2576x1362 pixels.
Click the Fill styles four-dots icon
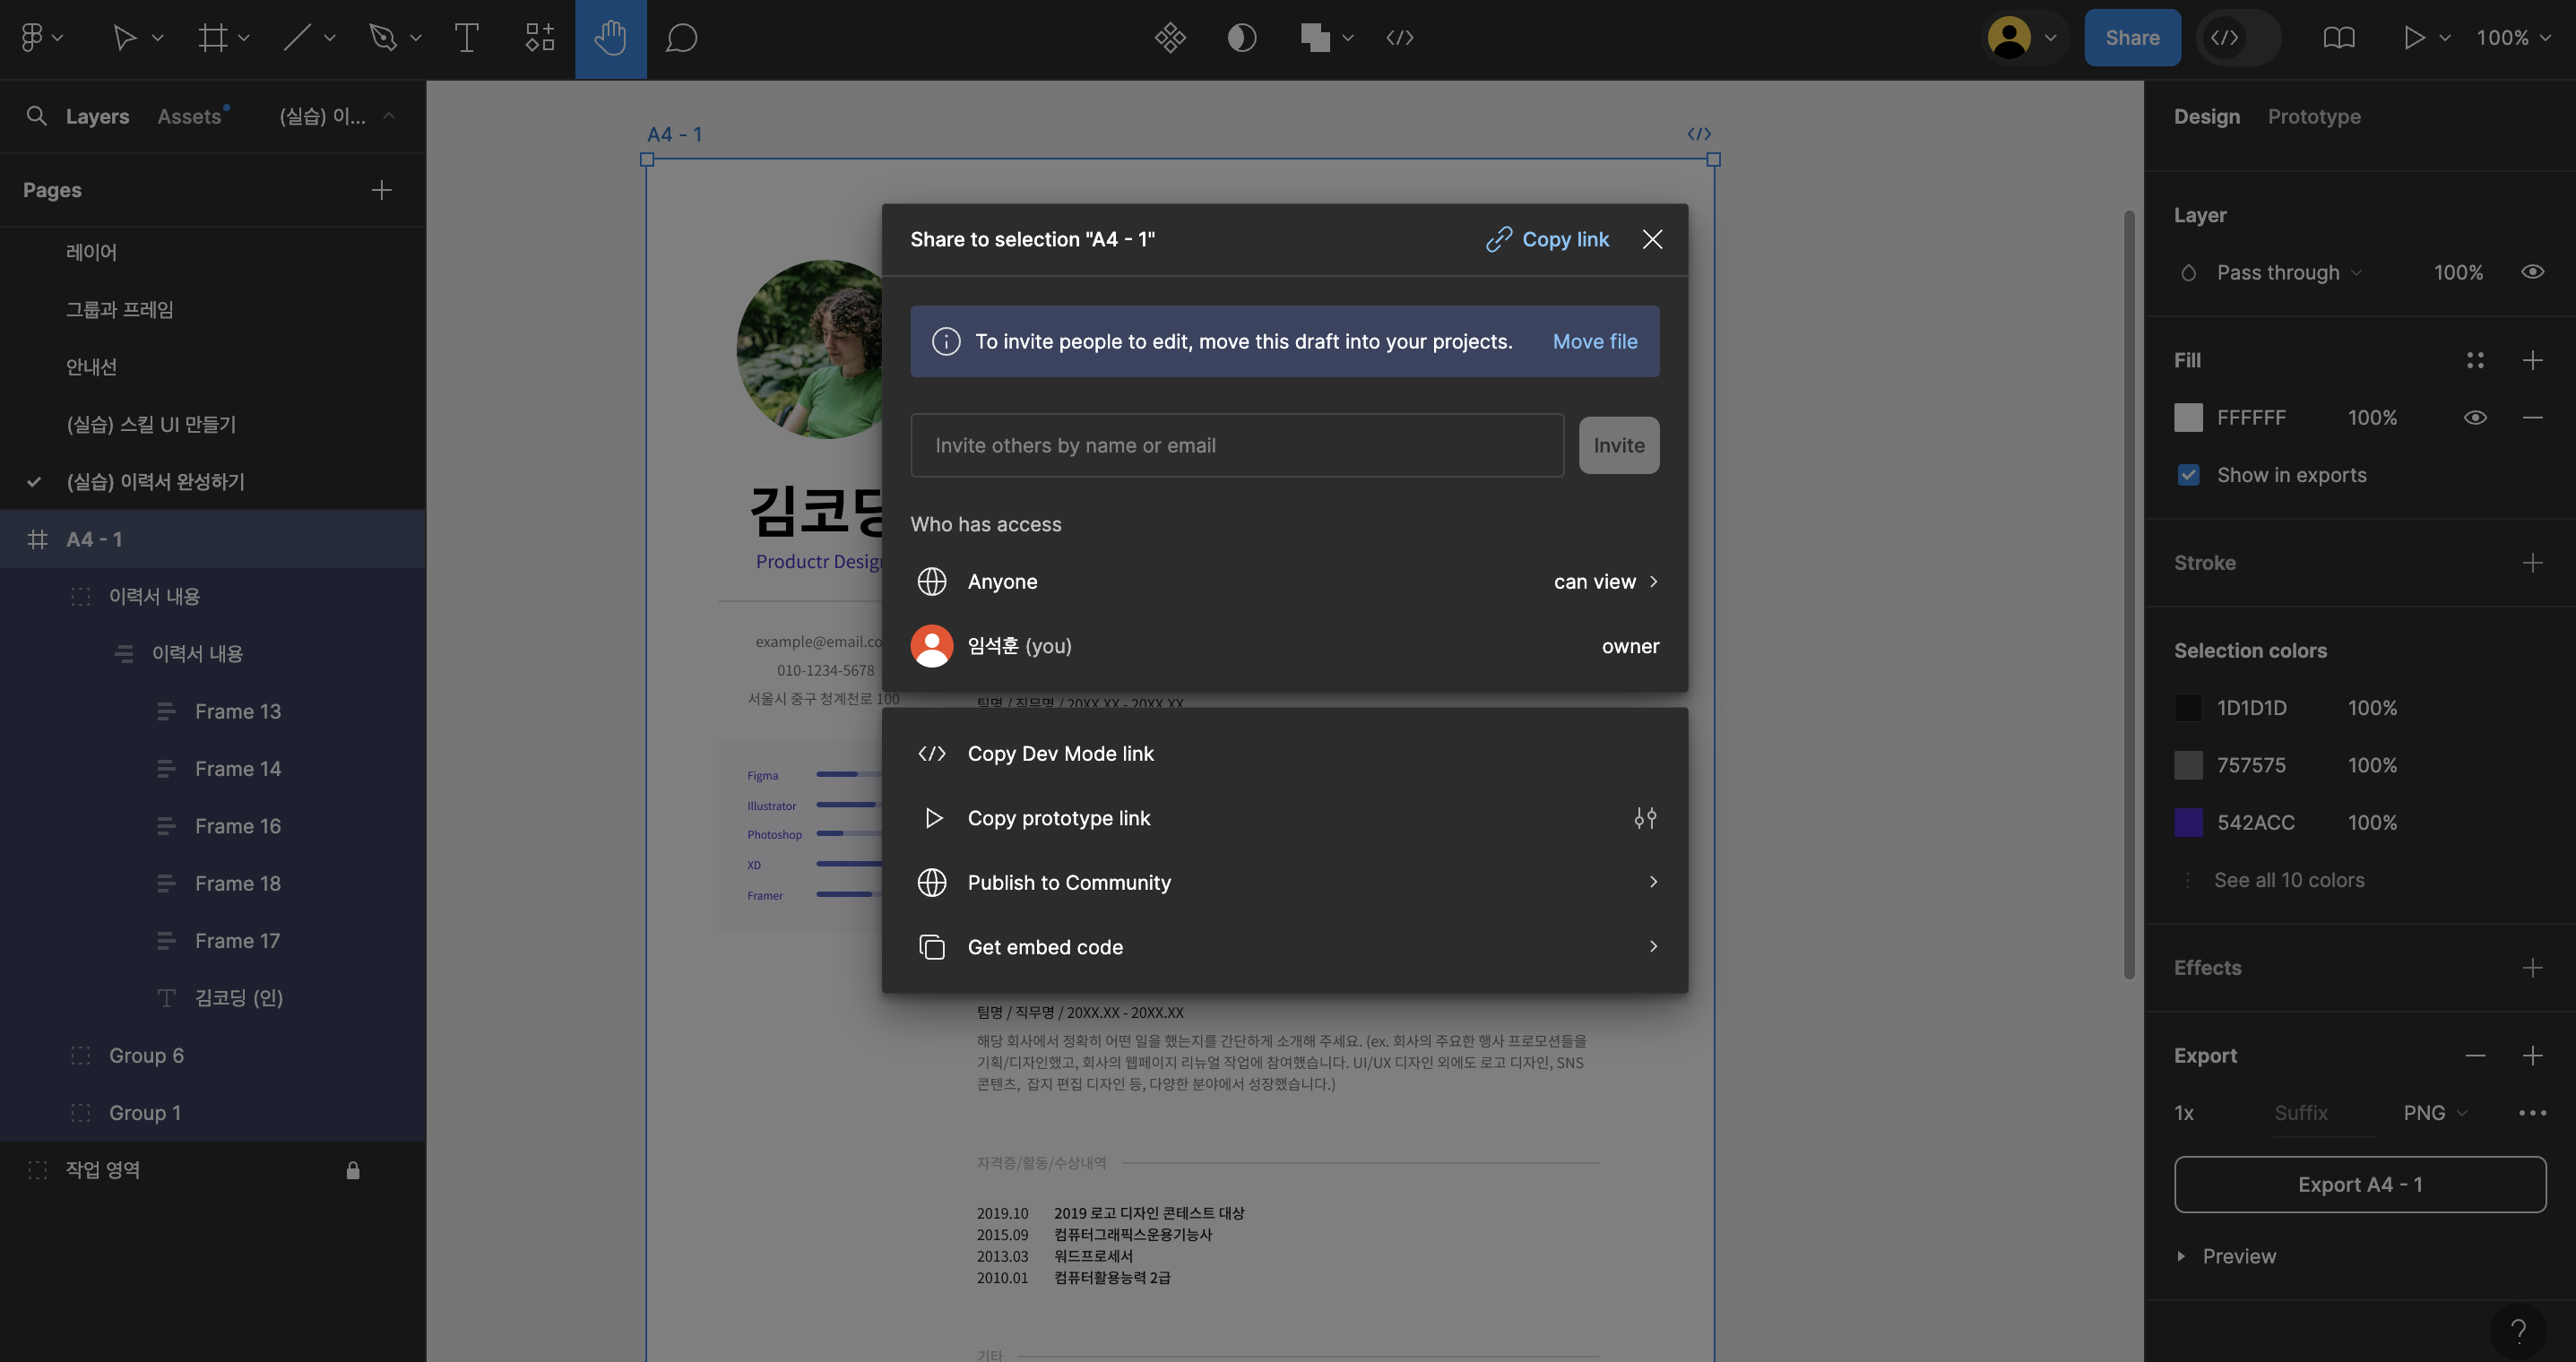pos(2475,360)
